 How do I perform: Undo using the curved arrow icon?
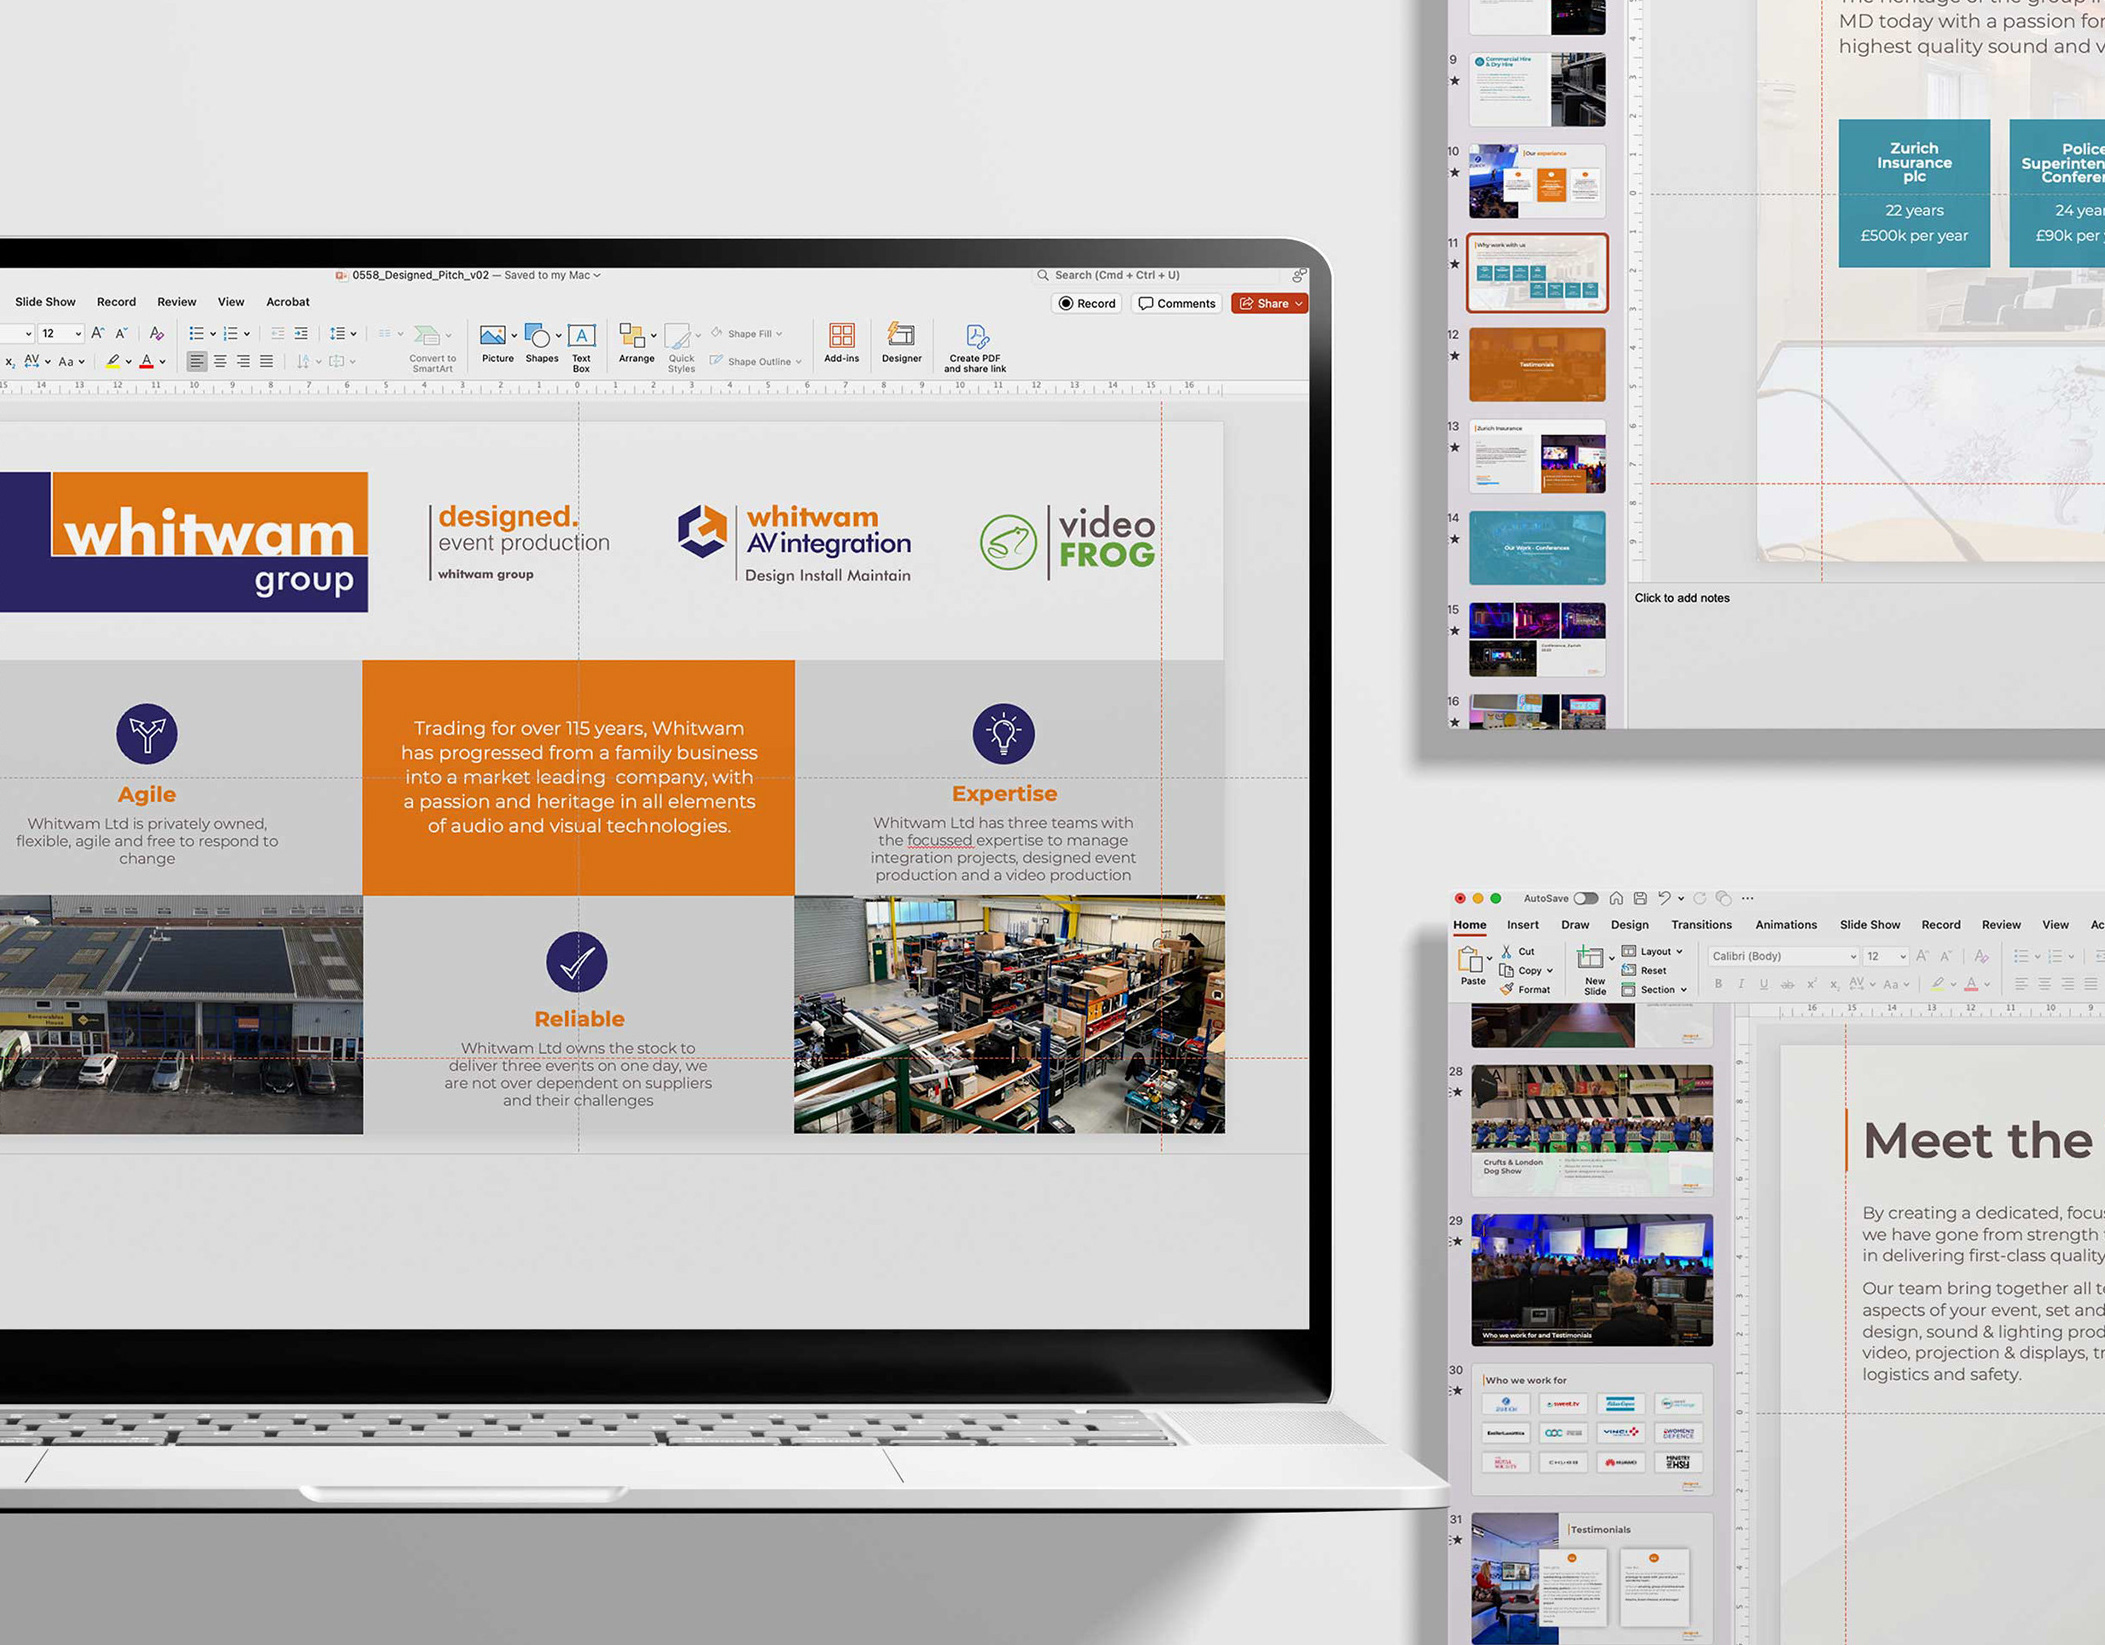click(x=1664, y=899)
